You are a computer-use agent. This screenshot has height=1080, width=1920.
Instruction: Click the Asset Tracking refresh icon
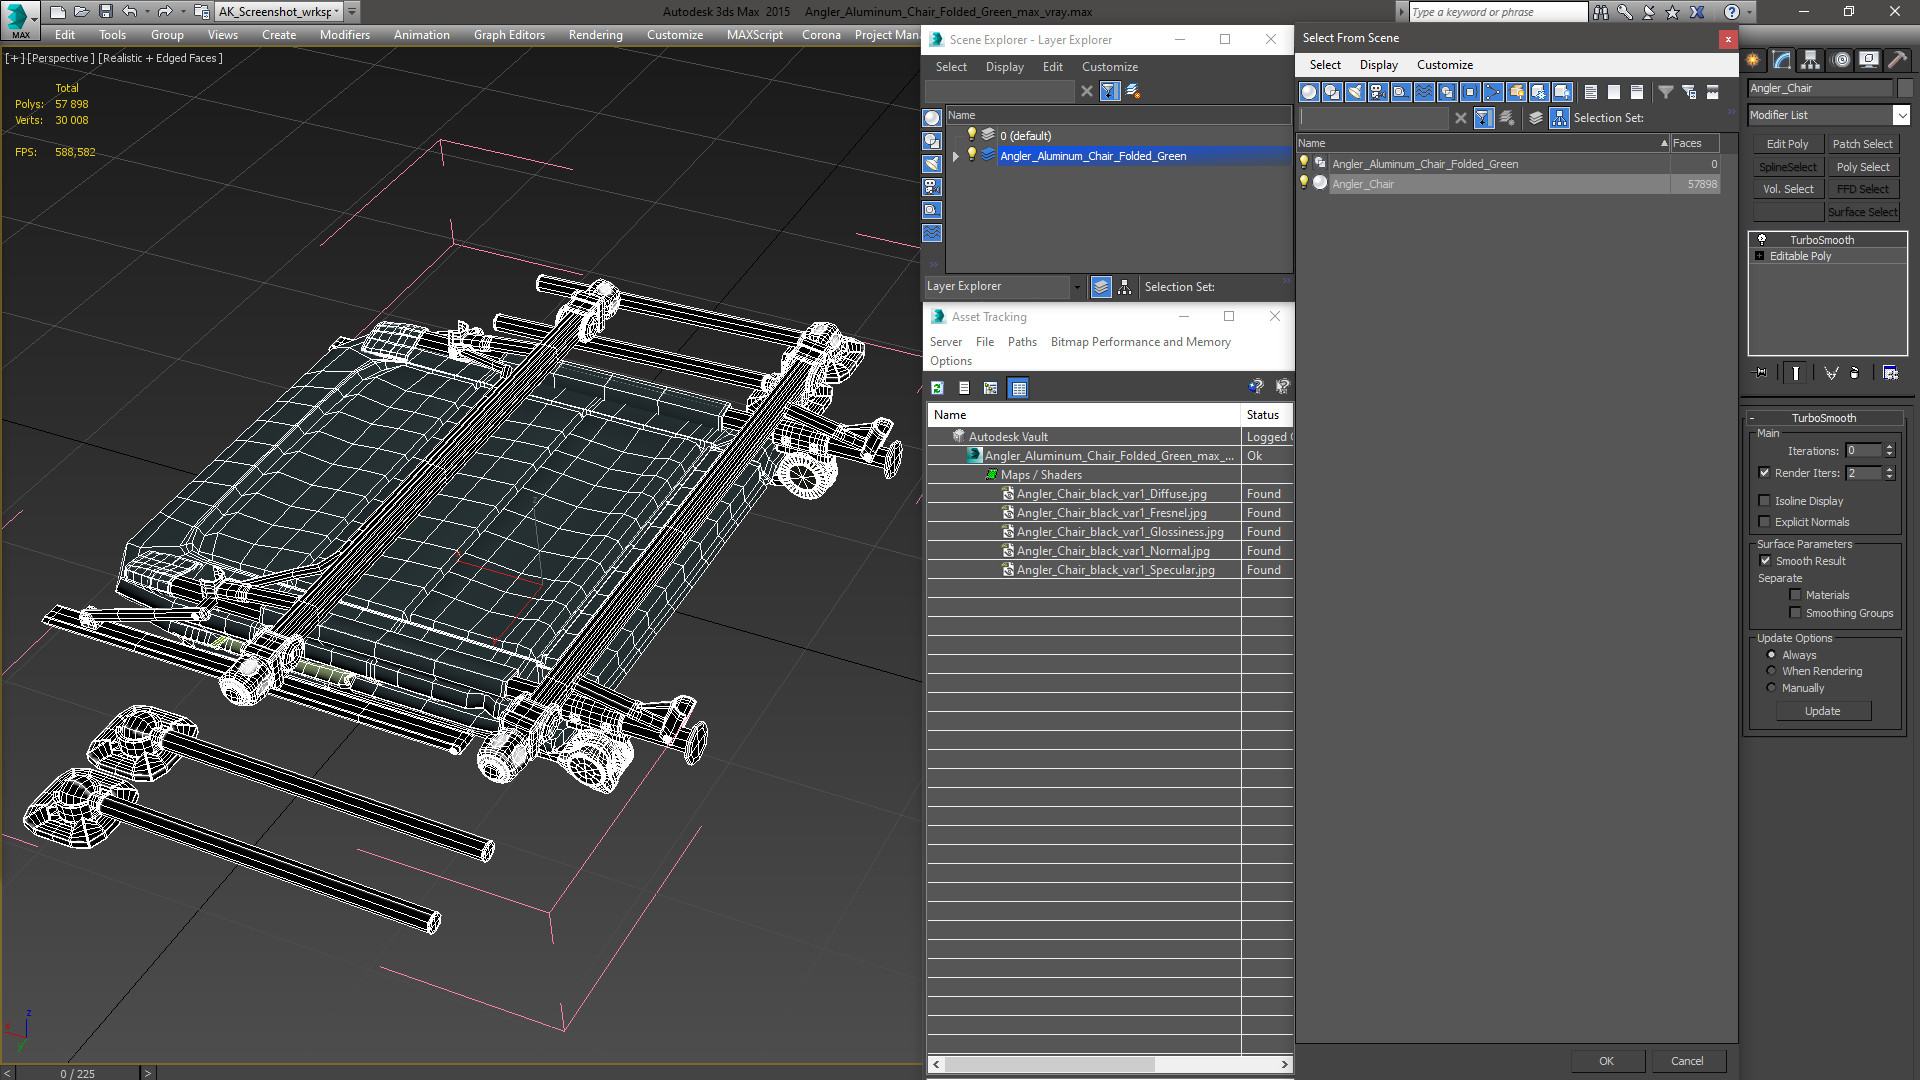[937, 388]
